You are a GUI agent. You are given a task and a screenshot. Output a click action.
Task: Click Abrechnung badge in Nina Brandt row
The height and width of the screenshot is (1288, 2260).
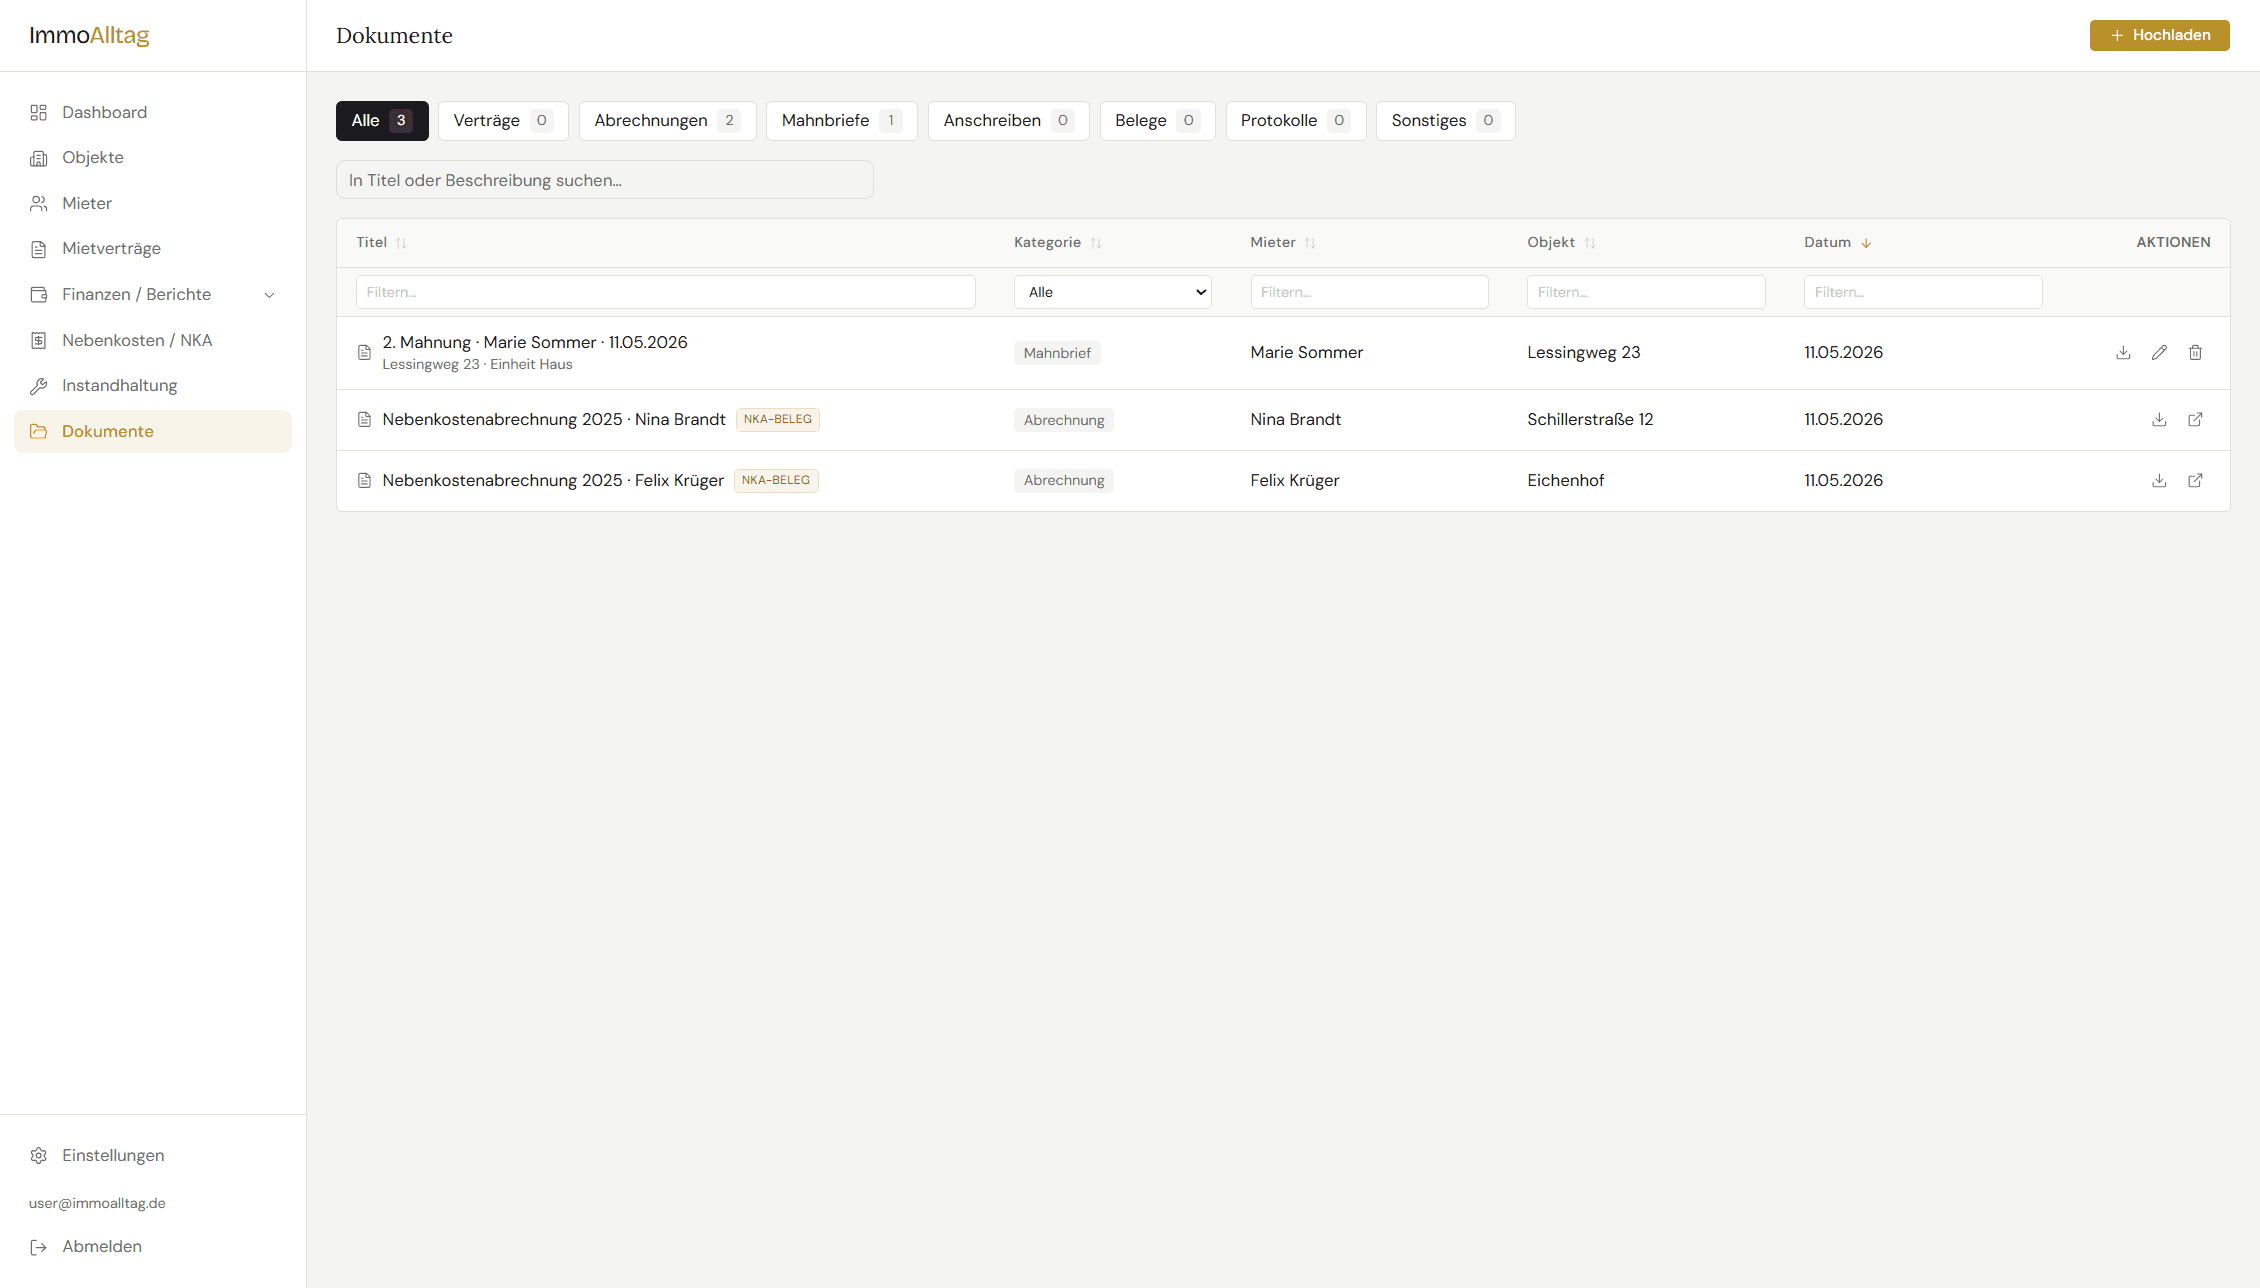[x=1064, y=420]
